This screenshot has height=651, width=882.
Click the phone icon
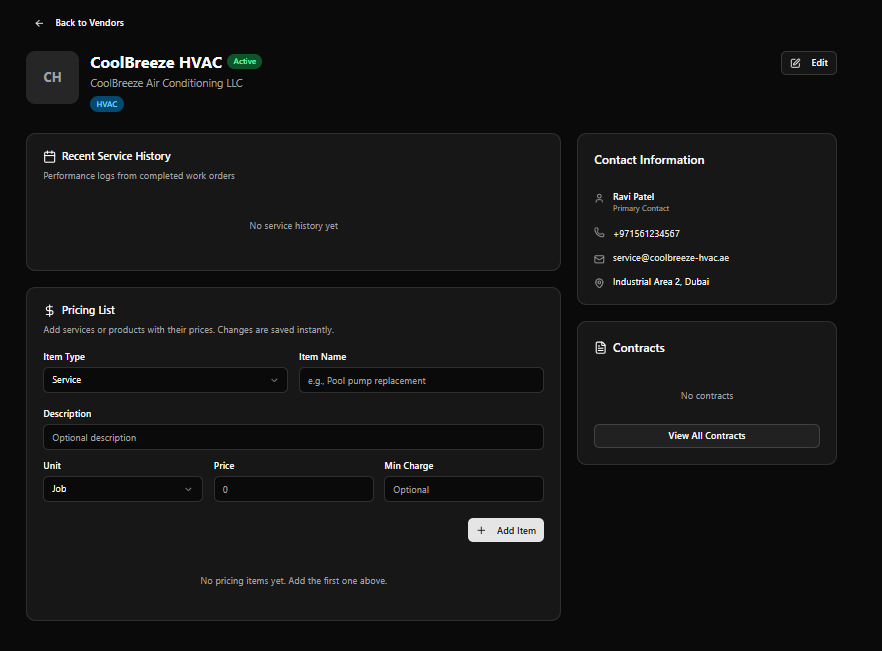(x=599, y=232)
